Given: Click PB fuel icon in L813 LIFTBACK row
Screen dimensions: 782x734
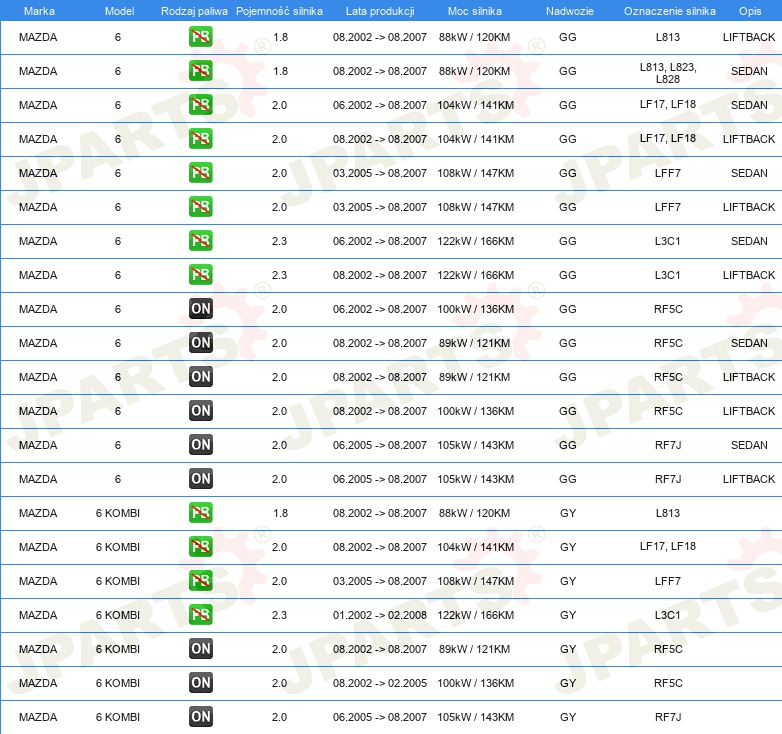Looking at the screenshot, I should tap(200, 38).
